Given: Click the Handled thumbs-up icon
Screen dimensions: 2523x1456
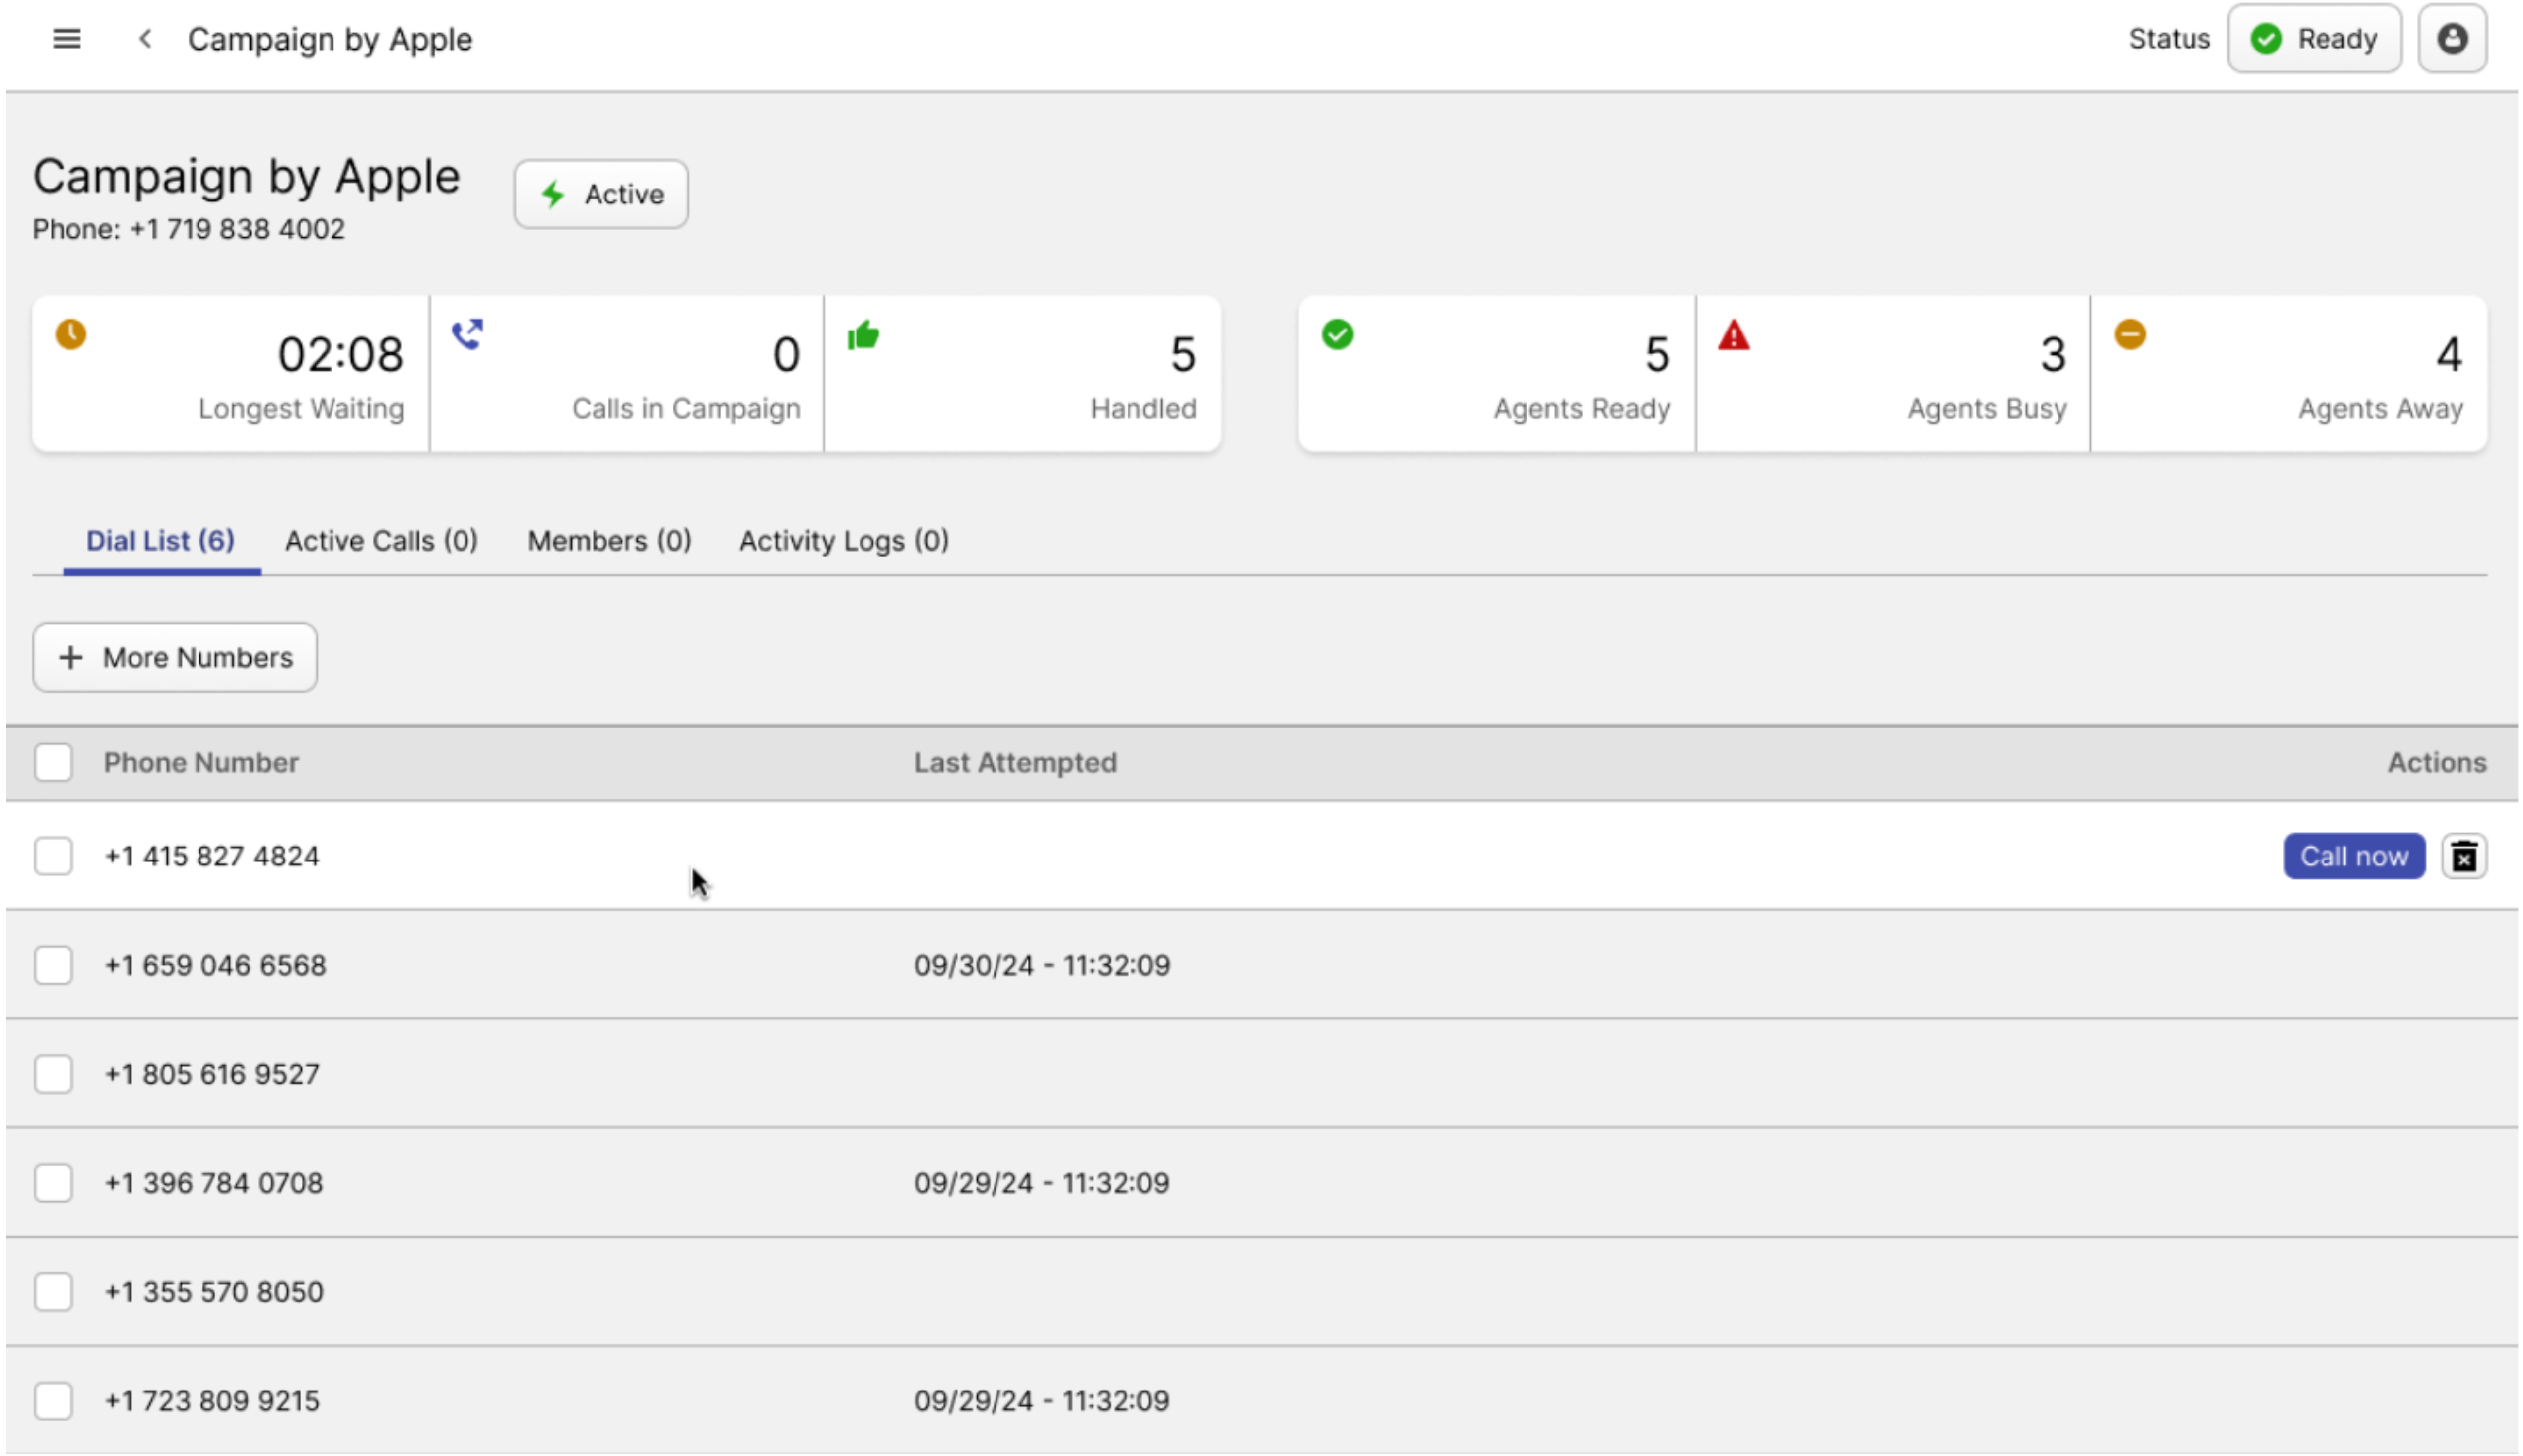Looking at the screenshot, I should coord(863,336).
